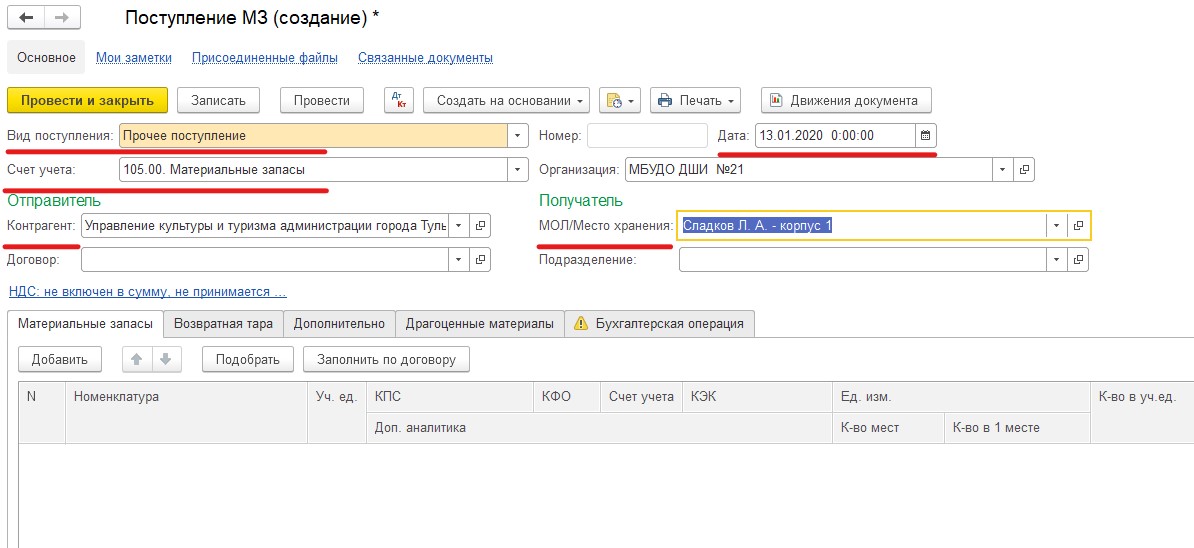Move row up with arrow icon
1194x548 pixels.
click(x=136, y=359)
